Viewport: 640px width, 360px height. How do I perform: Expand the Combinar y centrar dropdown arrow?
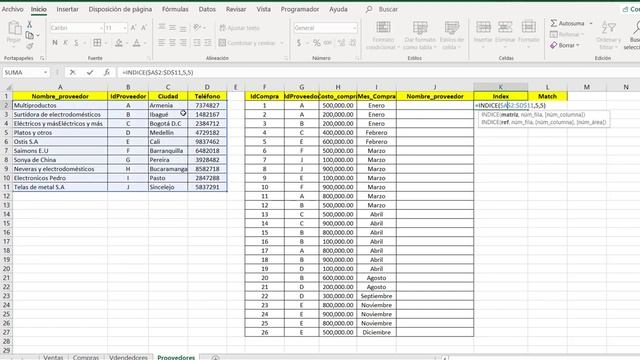click(282, 43)
